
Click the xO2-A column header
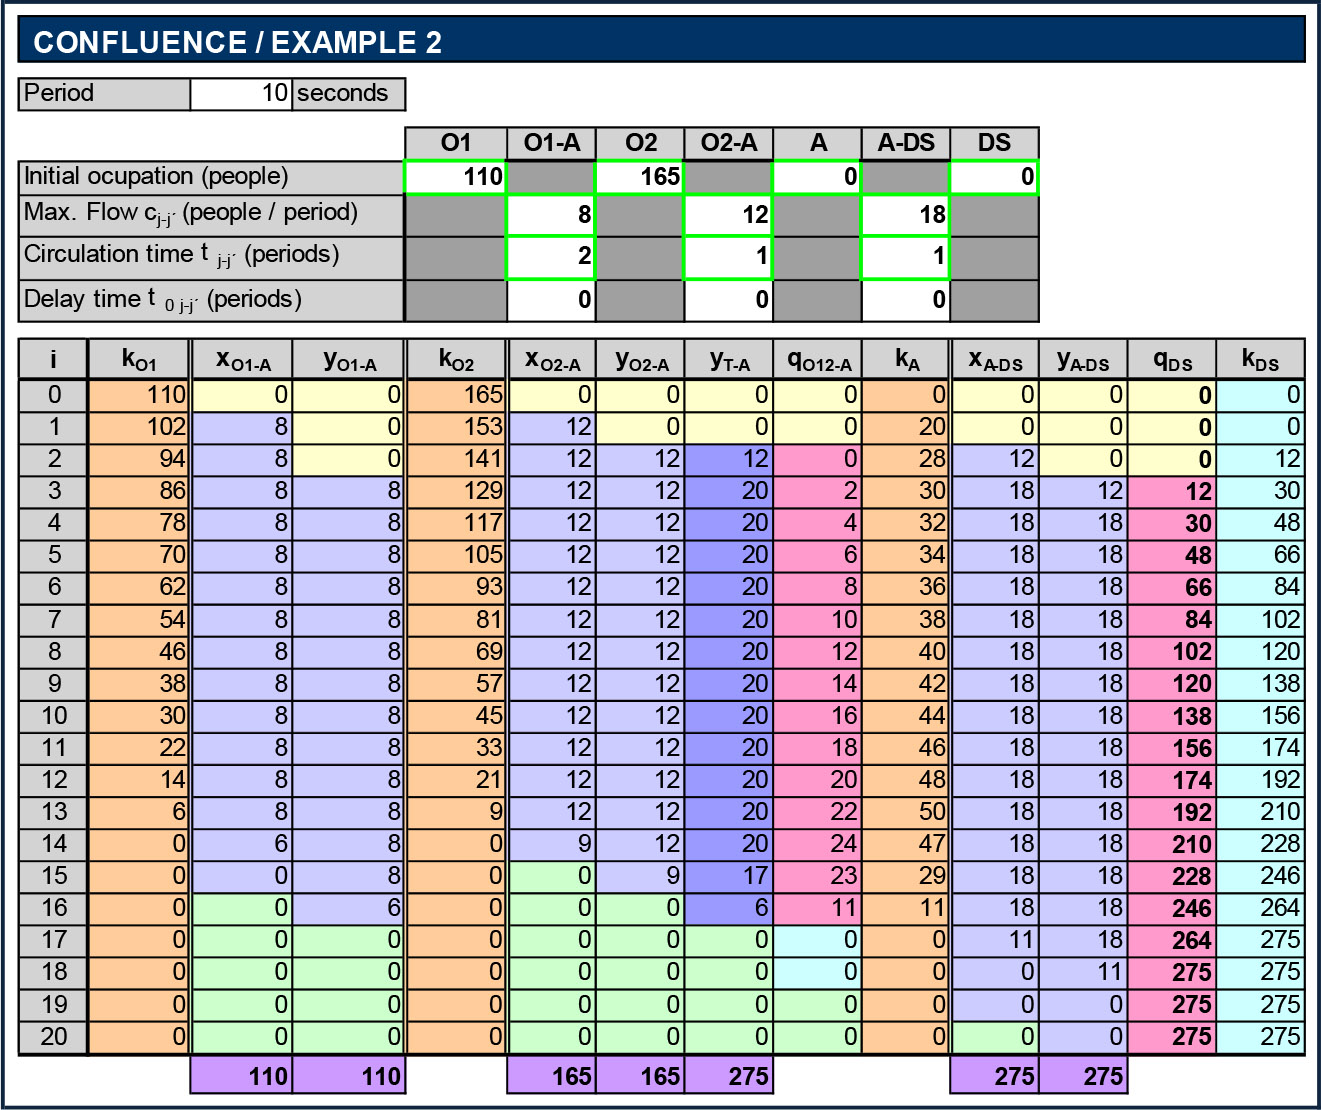coord(551,359)
